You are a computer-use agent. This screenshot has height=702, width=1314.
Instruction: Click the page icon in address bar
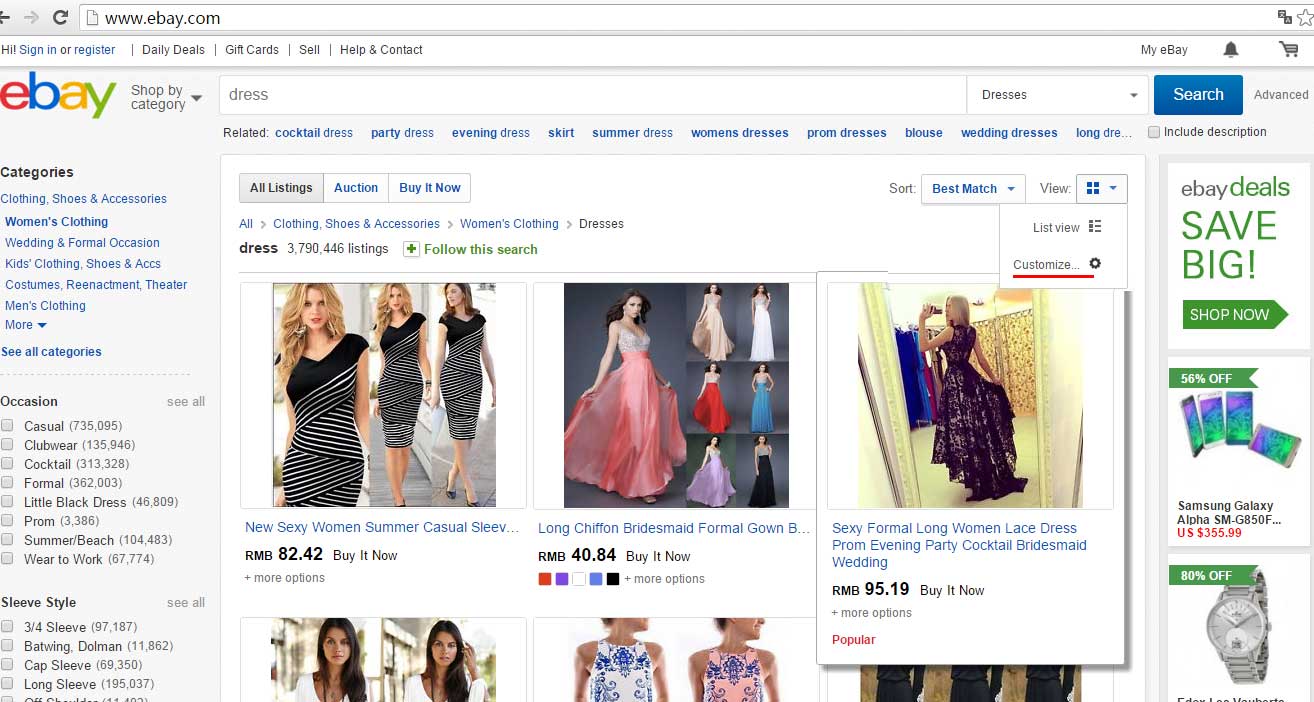point(92,18)
